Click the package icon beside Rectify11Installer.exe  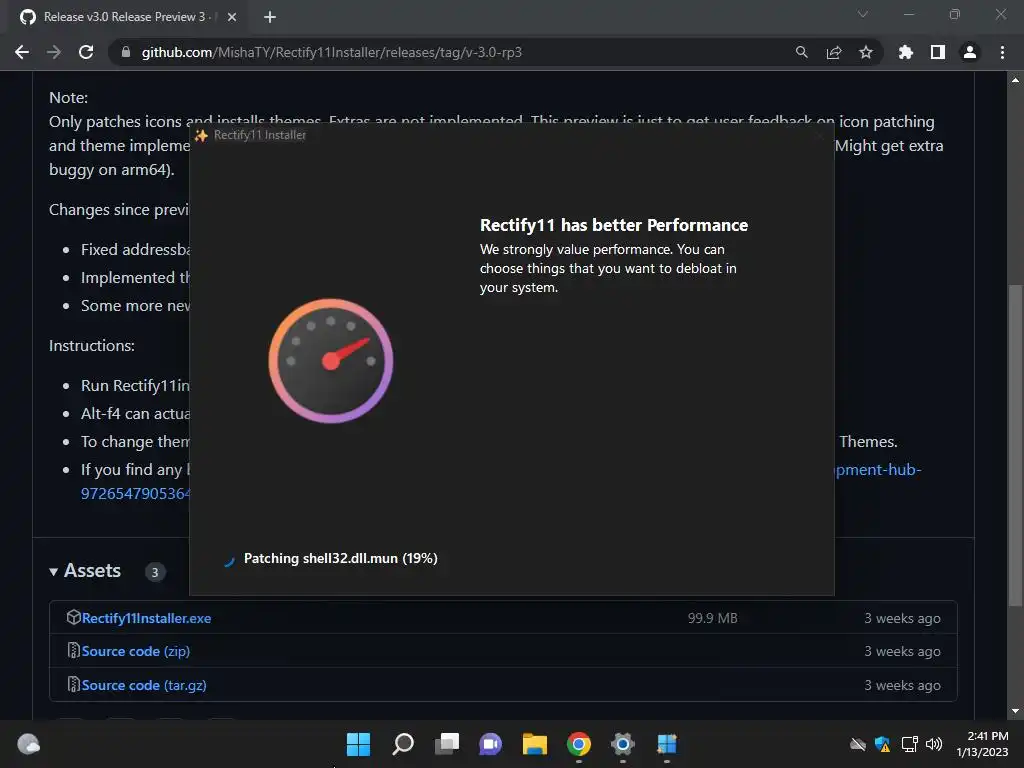[73, 617]
